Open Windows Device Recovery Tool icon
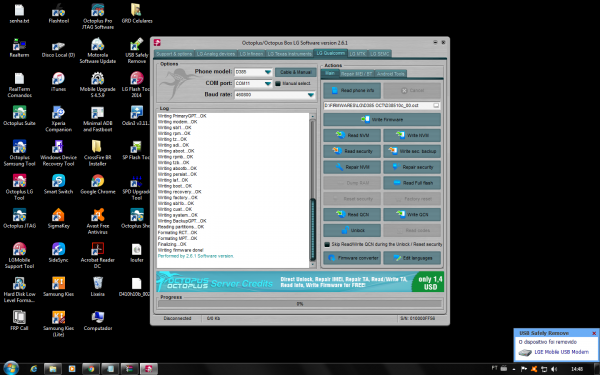 (x=59, y=153)
